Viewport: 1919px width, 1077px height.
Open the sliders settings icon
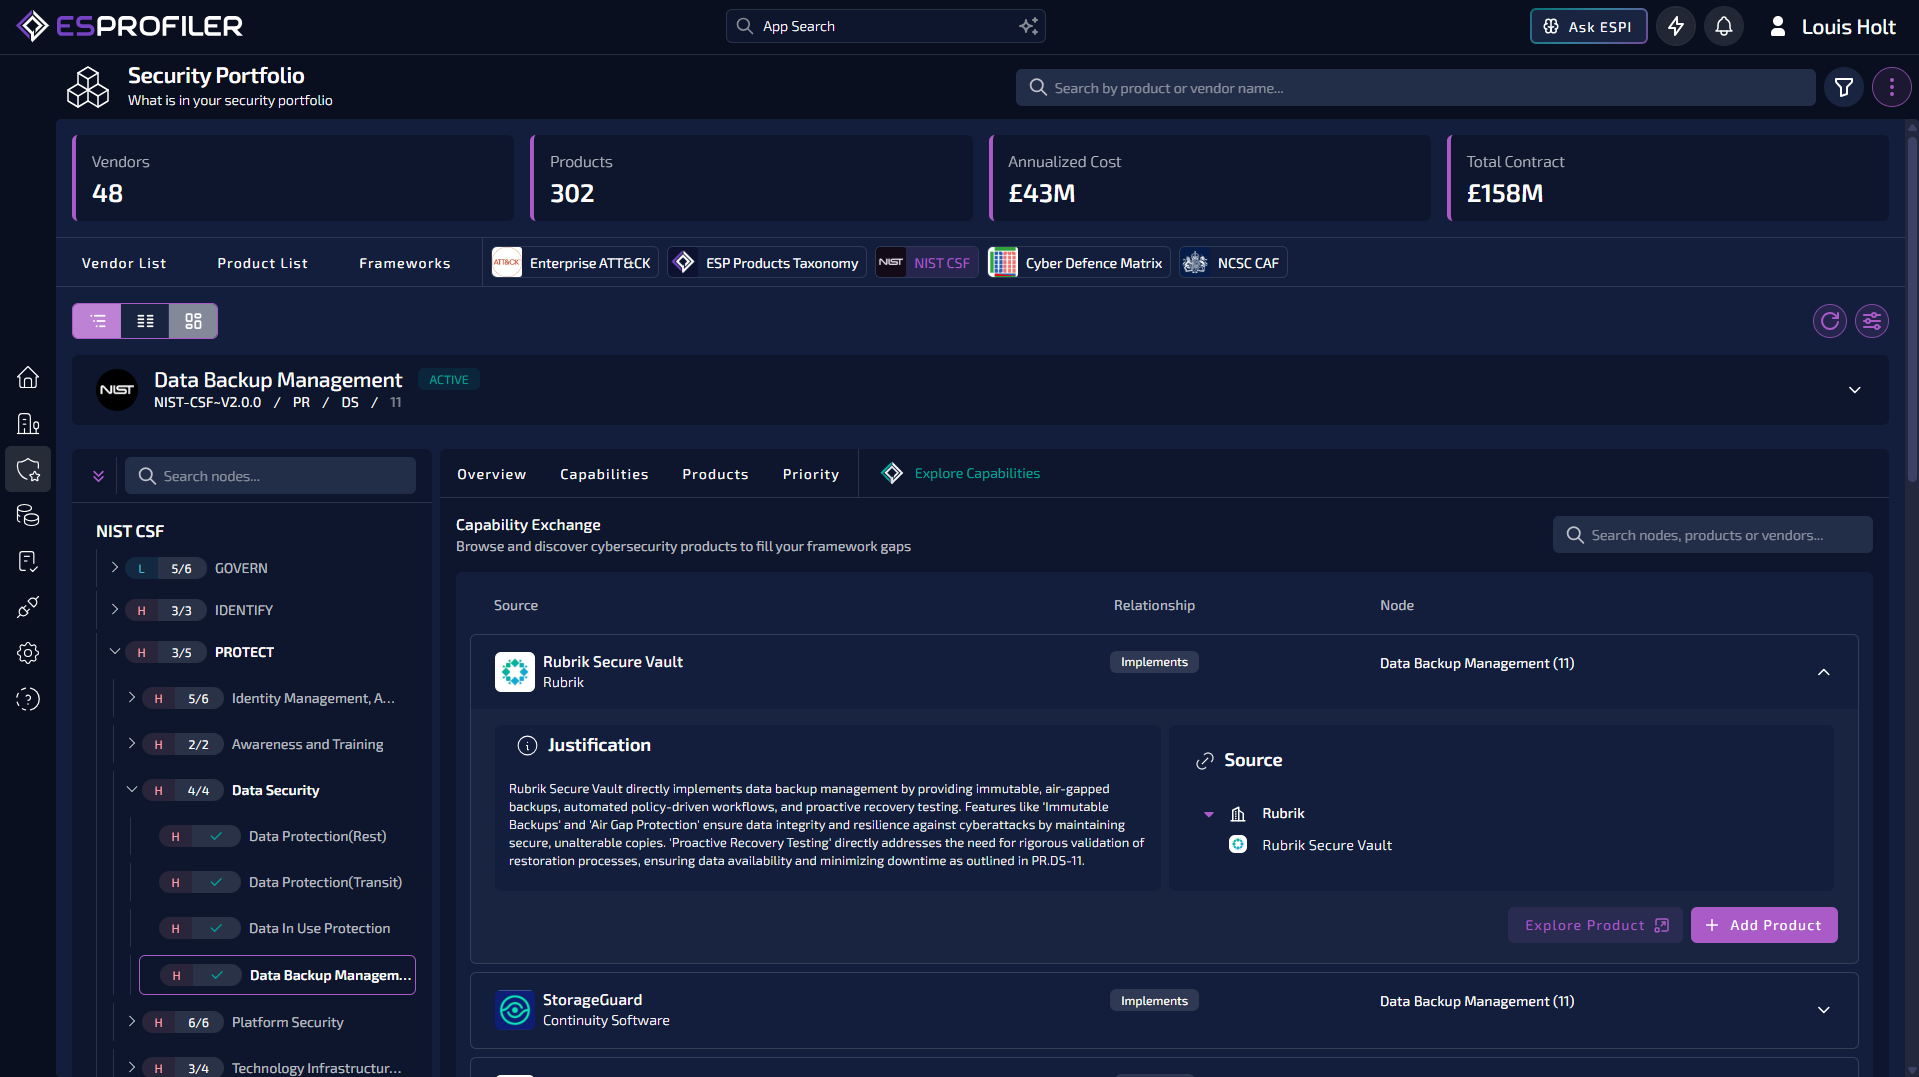(1872, 321)
